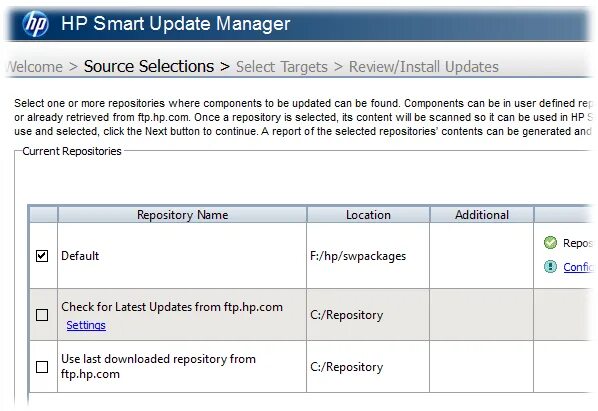Jump to the Select Targets step
The image size is (598, 411).
[x=282, y=67]
